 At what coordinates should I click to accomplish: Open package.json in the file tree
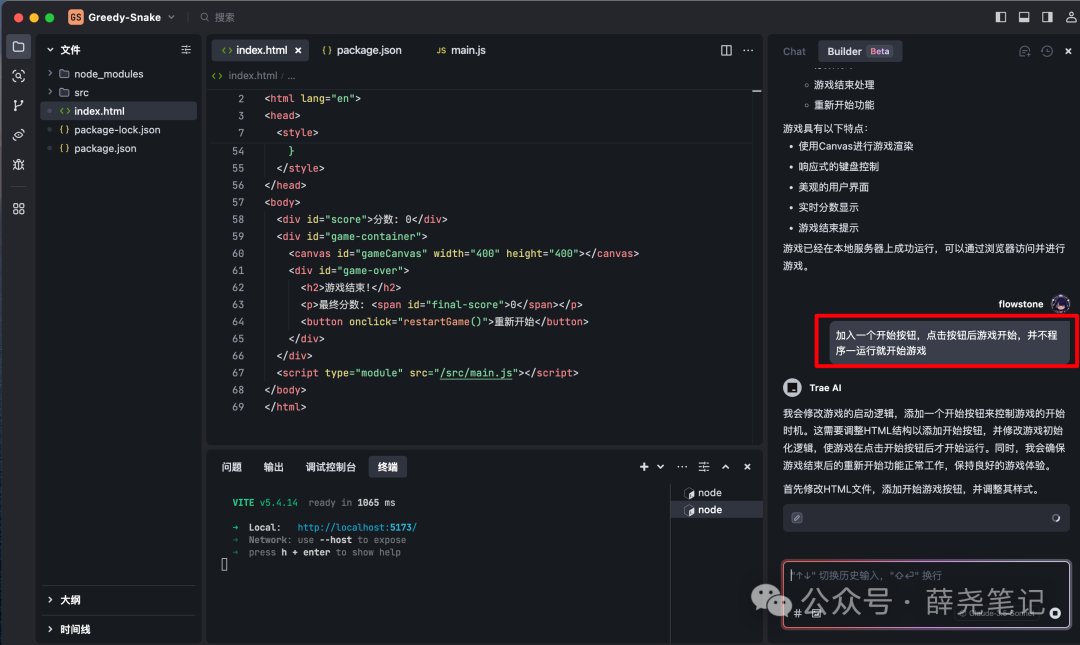118,148
